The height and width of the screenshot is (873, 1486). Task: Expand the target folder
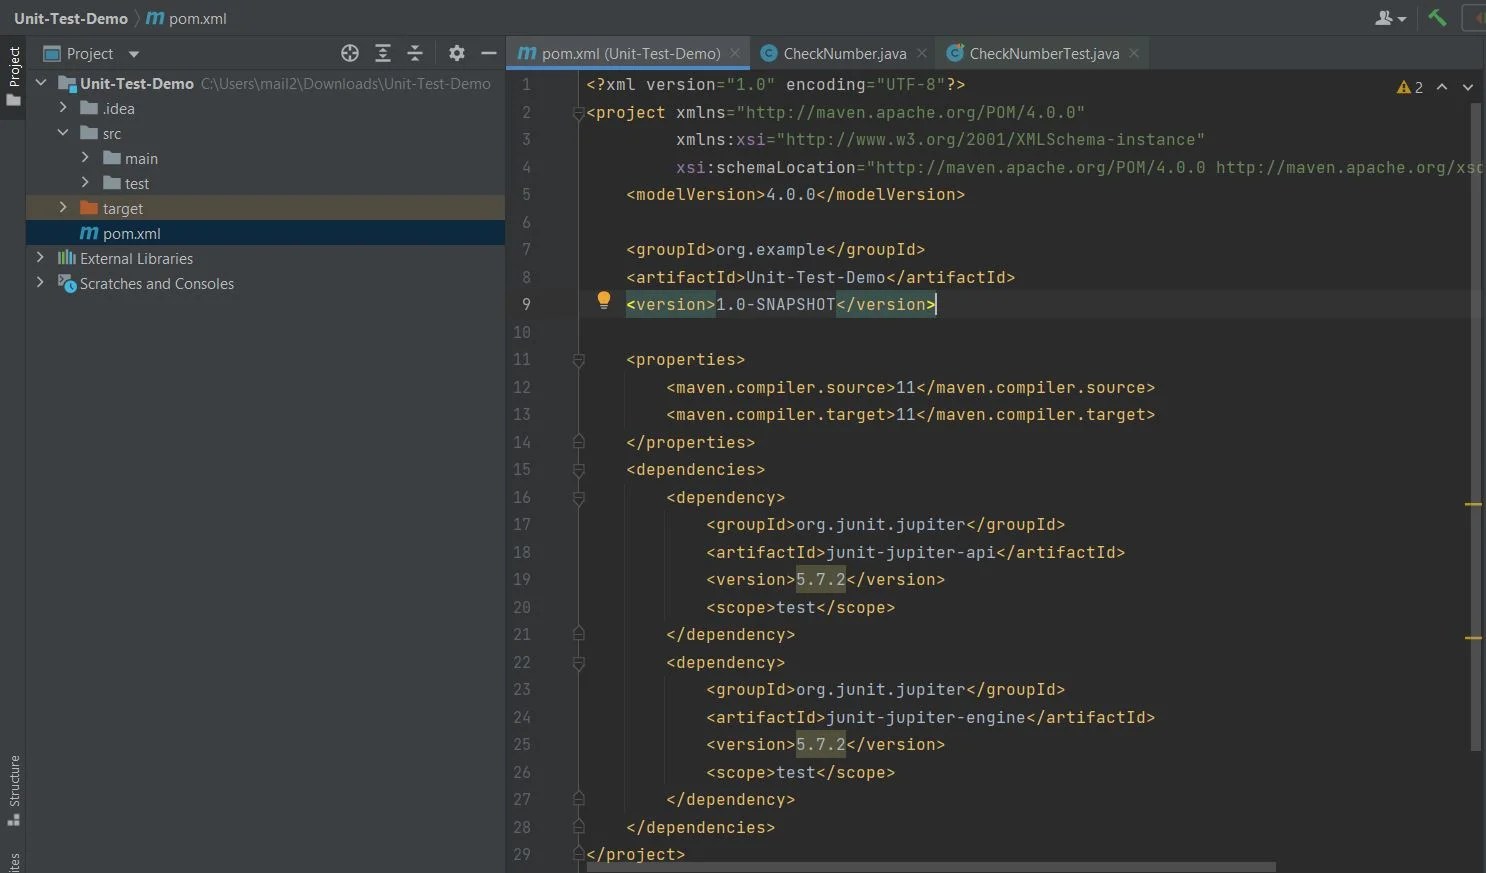pyautogui.click(x=63, y=208)
